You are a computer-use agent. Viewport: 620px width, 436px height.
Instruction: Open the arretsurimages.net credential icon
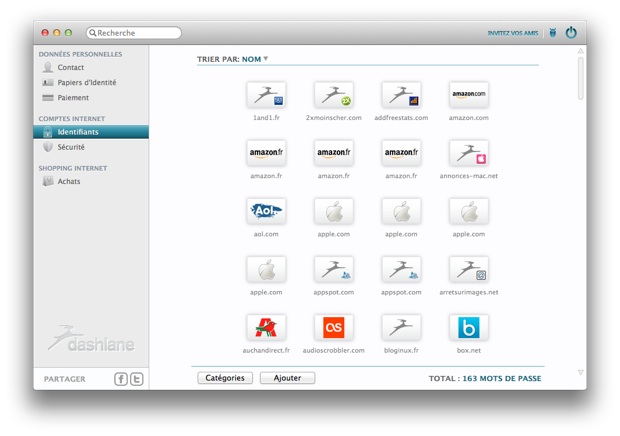click(469, 269)
